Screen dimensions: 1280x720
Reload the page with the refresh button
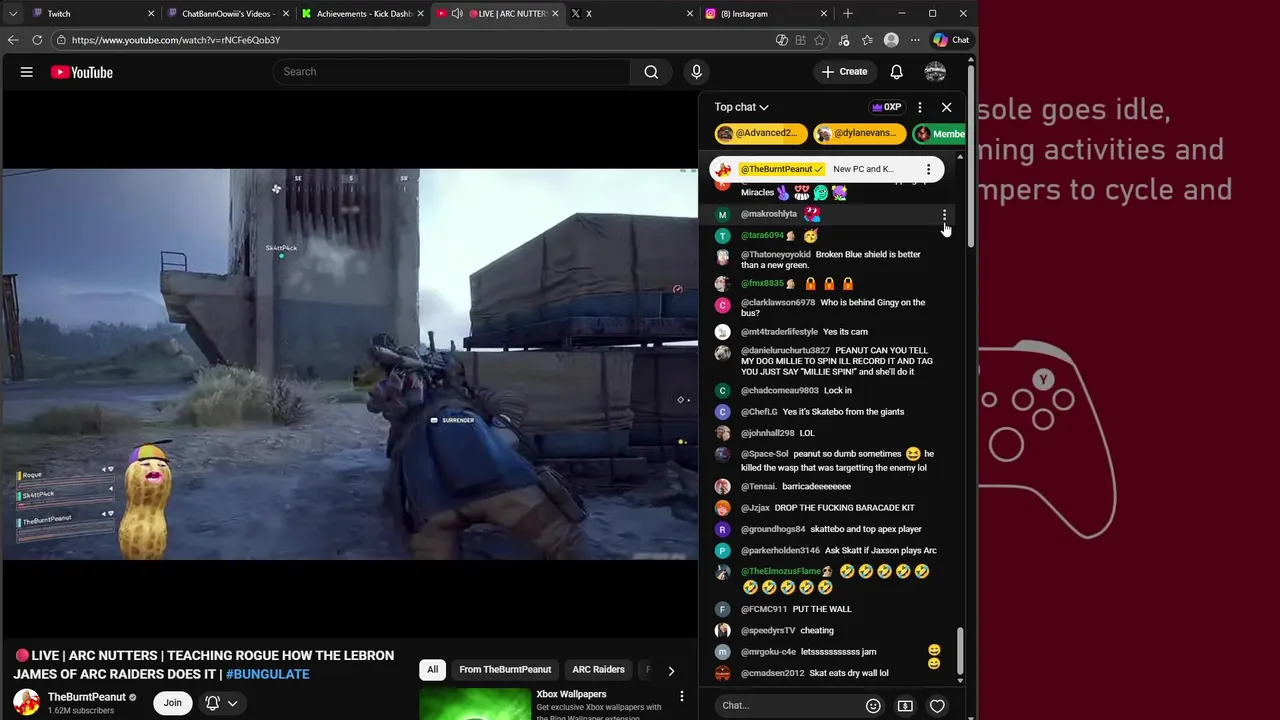[x=37, y=40]
